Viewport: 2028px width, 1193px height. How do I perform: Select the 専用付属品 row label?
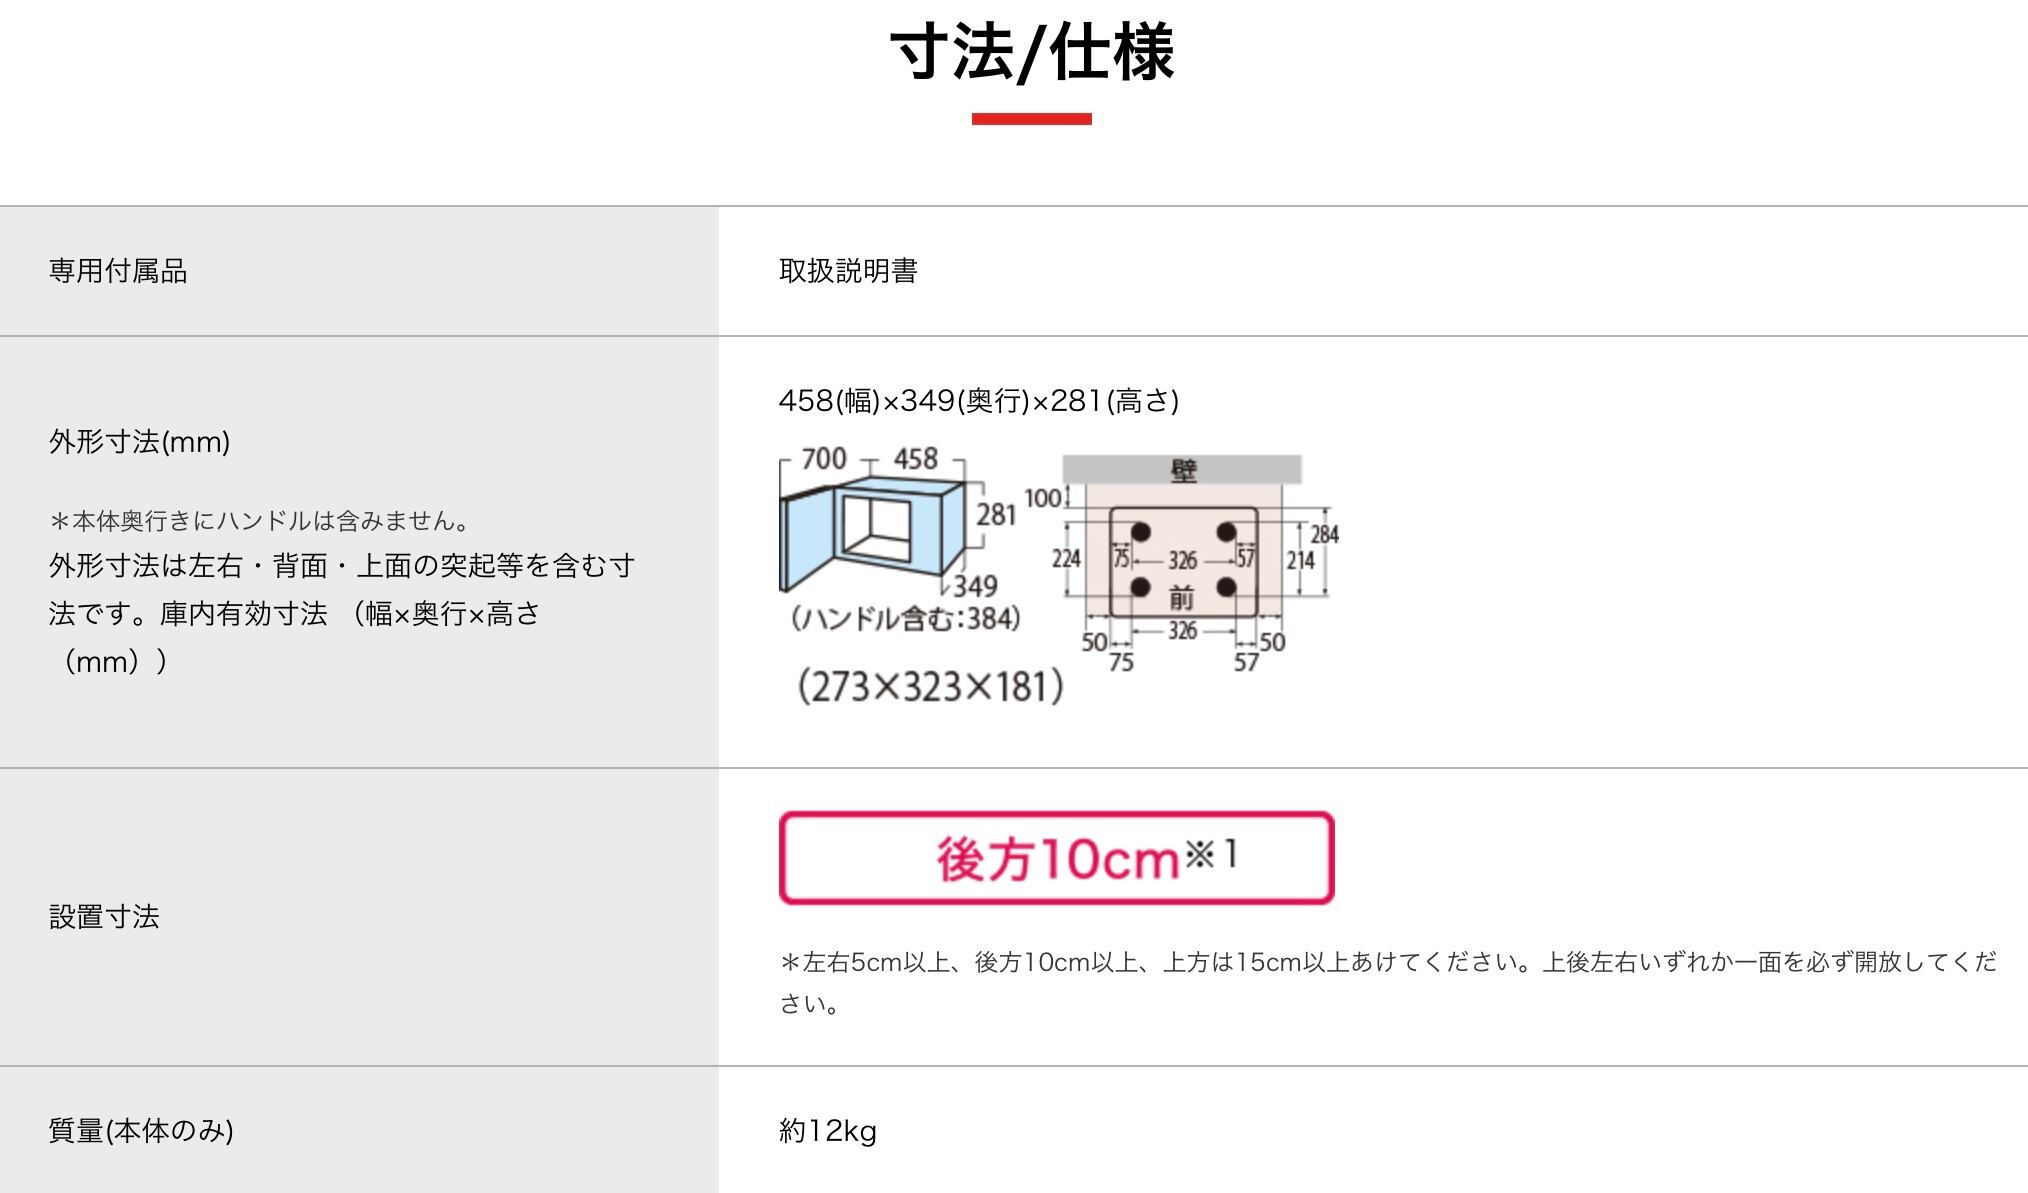[x=118, y=271]
